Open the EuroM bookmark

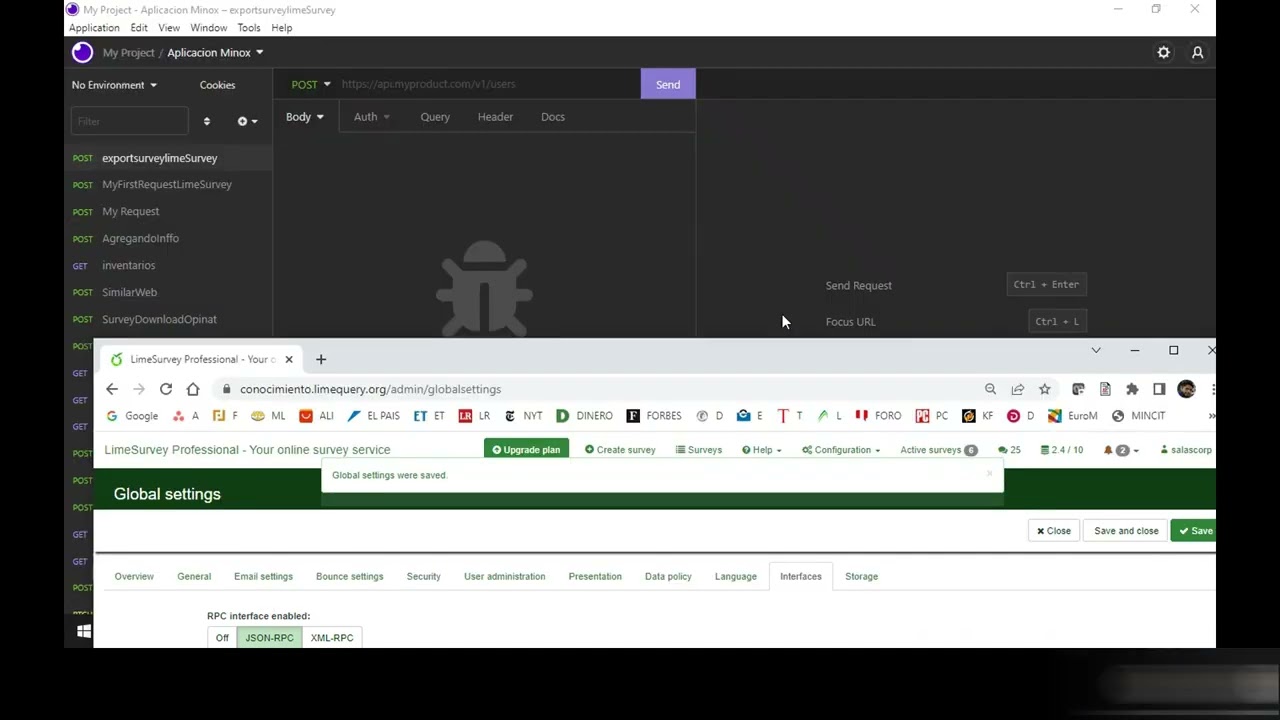click(x=1073, y=416)
